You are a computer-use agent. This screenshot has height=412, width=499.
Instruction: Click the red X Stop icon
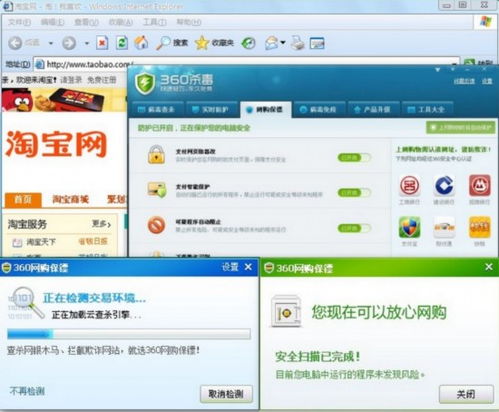[x=102, y=43]
